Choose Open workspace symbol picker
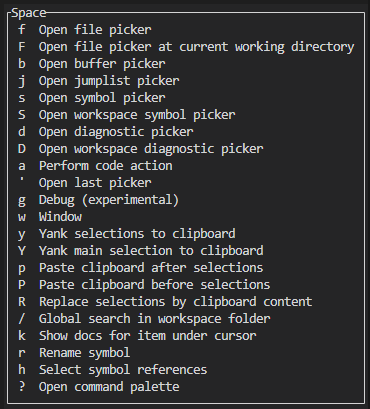This screenshot has height=409, width=370. (127, 115)
